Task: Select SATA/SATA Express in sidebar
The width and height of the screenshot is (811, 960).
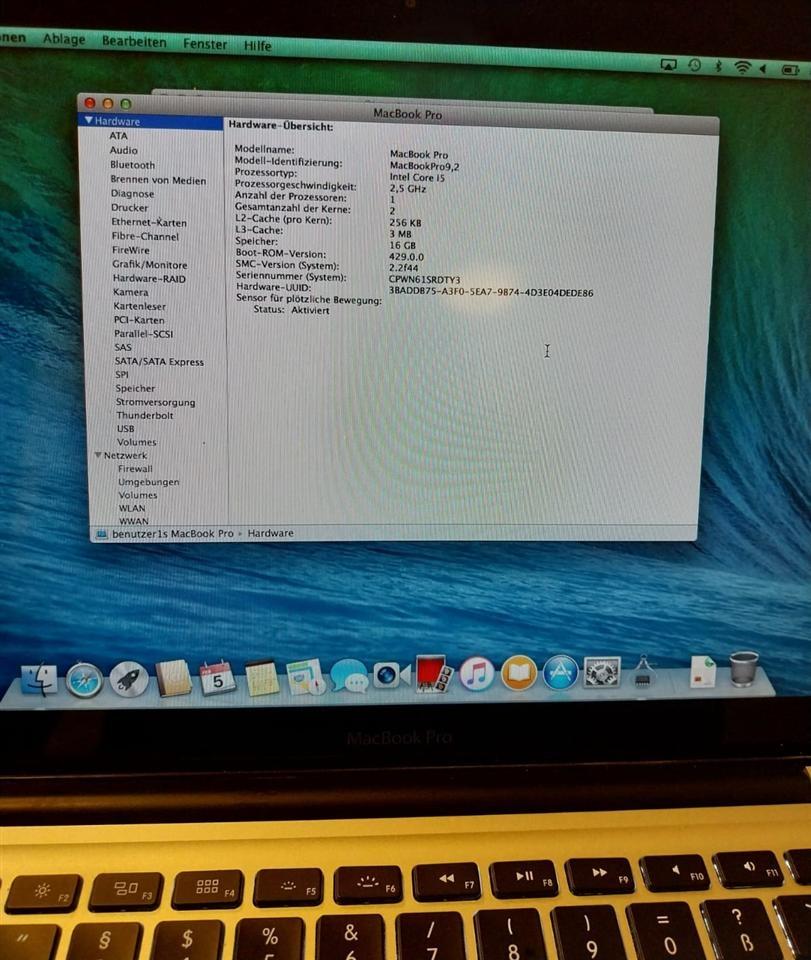Action: pos(159,362)
